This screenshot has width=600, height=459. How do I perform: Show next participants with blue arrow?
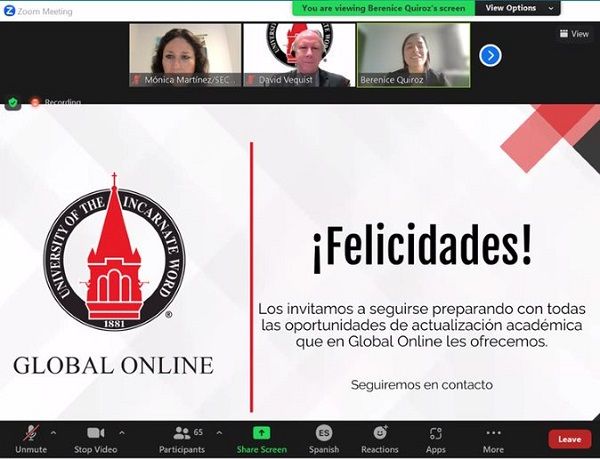(x=490, y=55)
